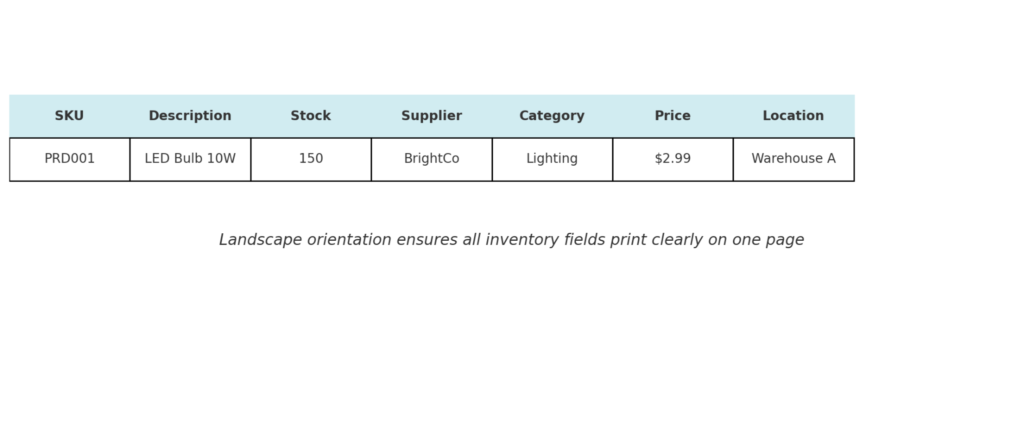Select the Supplier column header
The image size is (1024, 447).
click(431, 116)
